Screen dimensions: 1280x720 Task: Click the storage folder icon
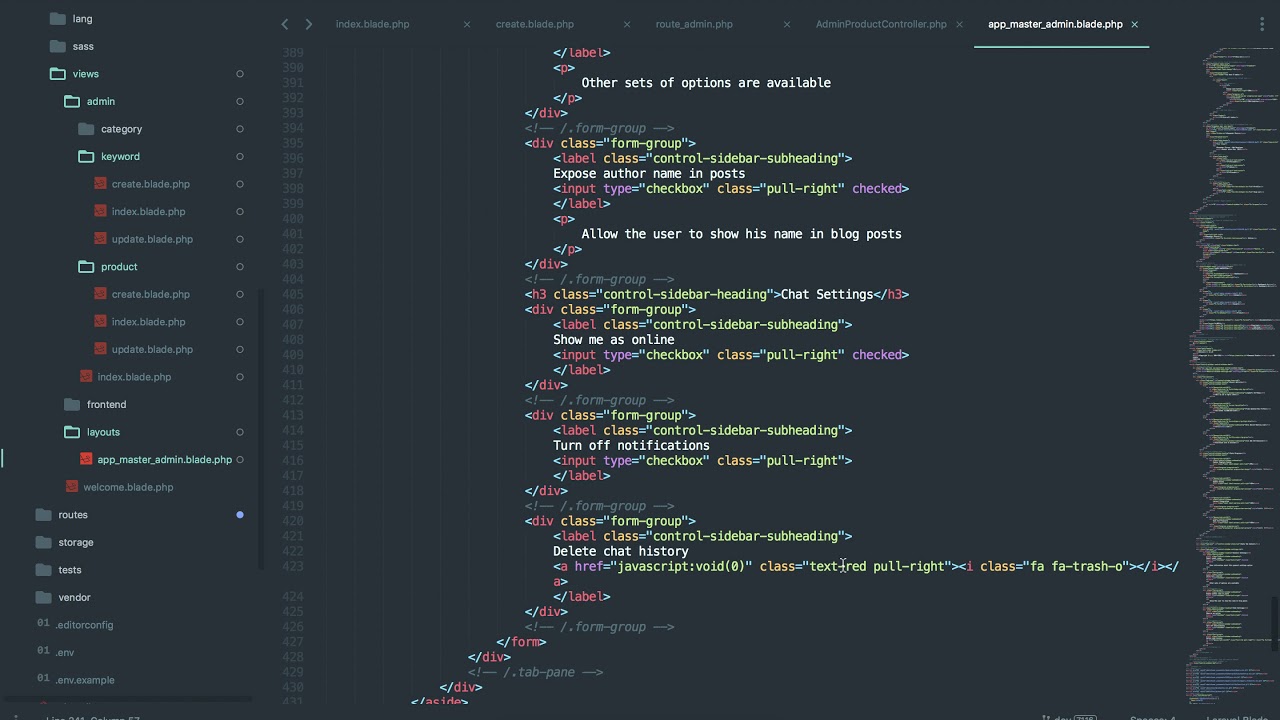click(43, 542)
